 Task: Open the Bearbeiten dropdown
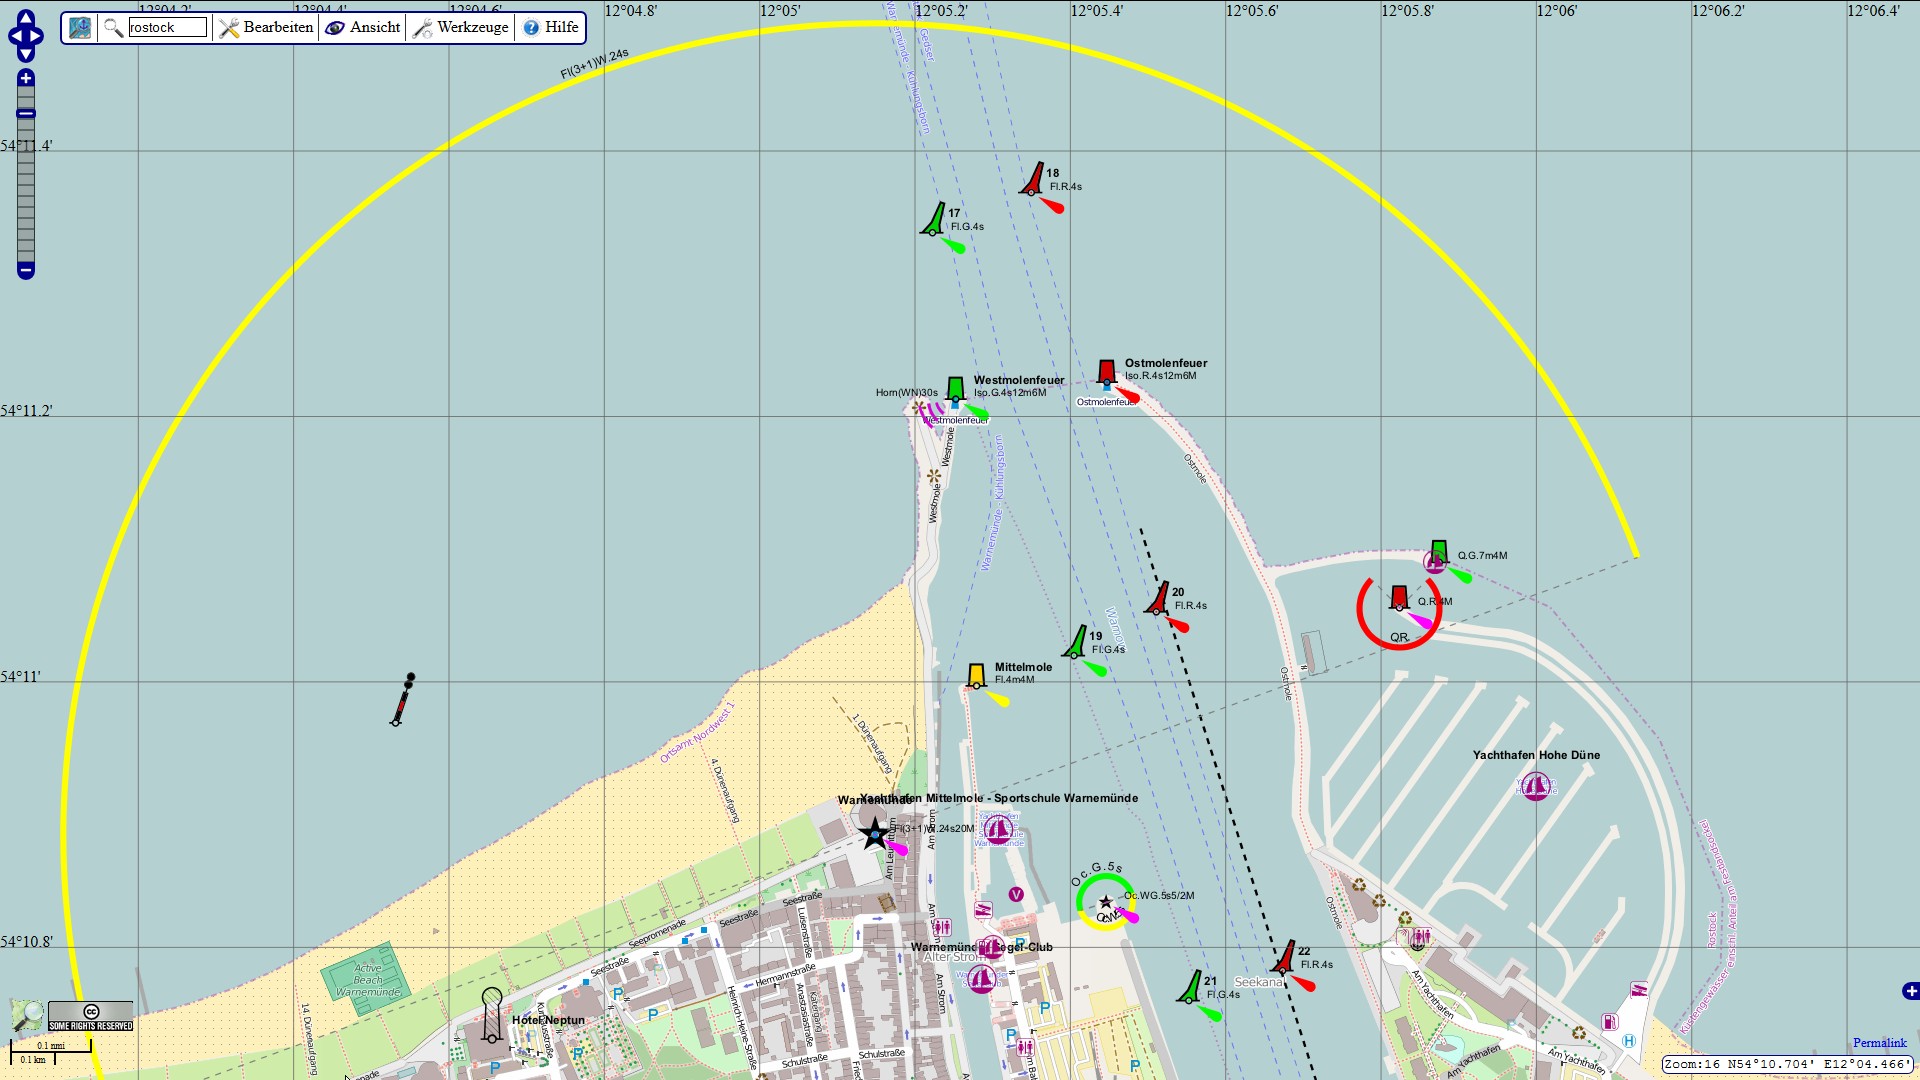click(x=275, y=27)
